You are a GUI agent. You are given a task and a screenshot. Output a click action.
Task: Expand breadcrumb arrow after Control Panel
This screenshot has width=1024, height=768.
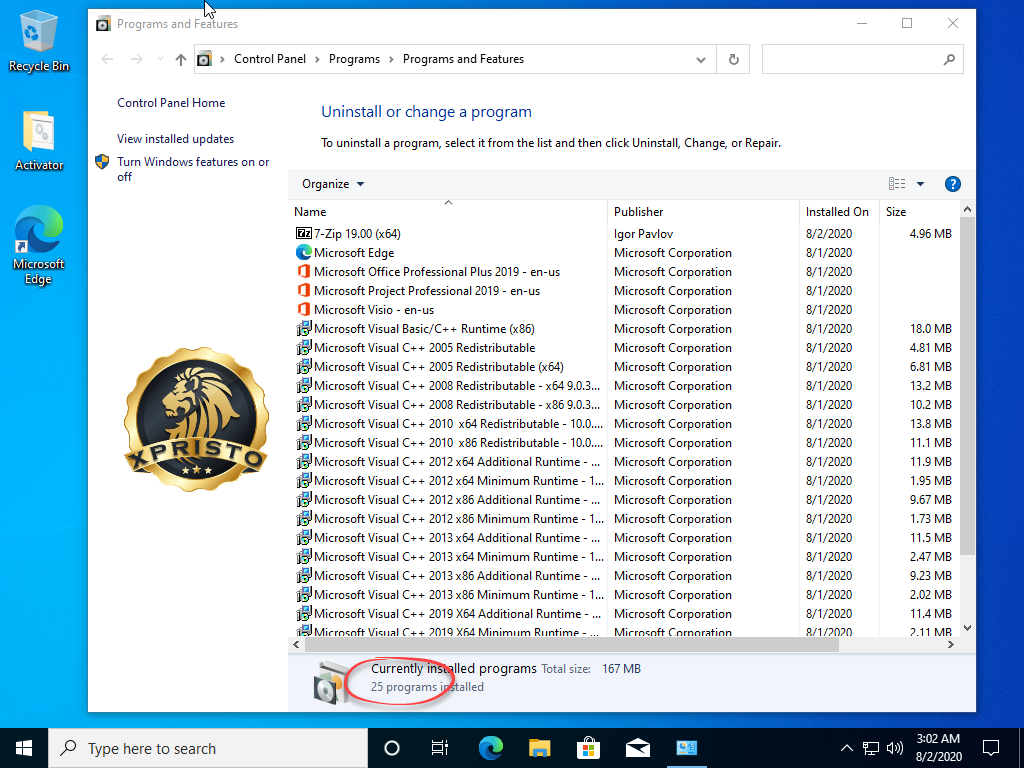pyautogui.click(x=317, y=59)
